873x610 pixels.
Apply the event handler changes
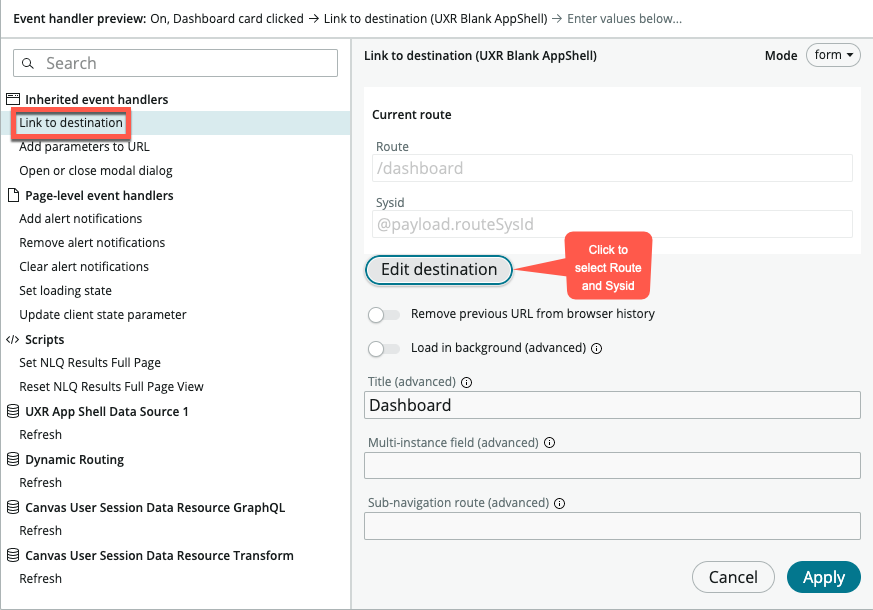823,577
